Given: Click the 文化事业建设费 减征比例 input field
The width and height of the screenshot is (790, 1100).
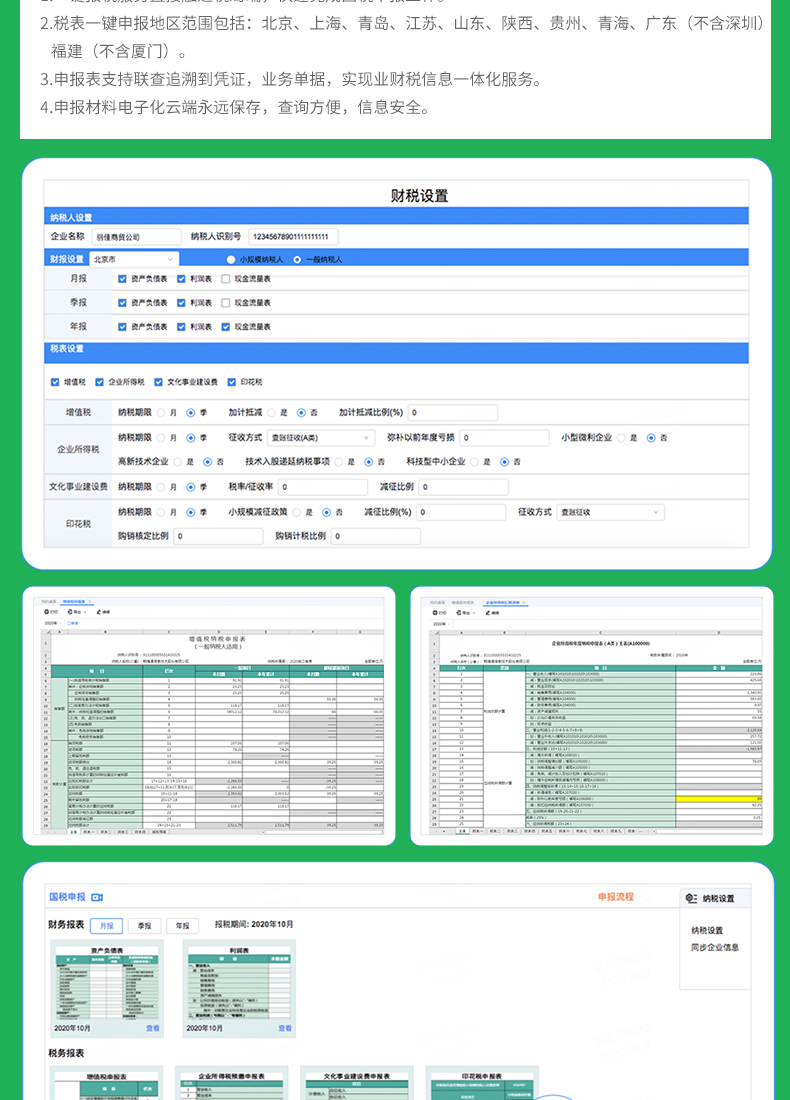Looking at the screenshot, I should [x=464, y=488].
